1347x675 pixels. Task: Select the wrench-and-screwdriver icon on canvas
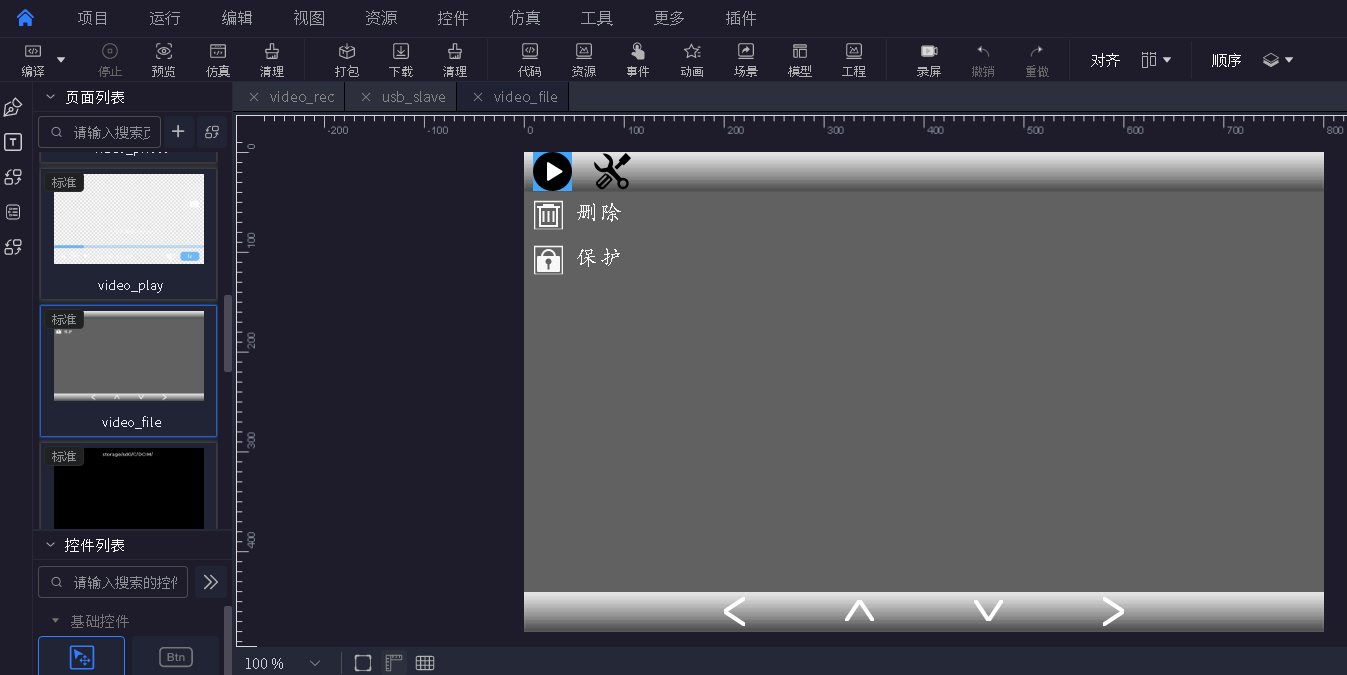(612, 172)
